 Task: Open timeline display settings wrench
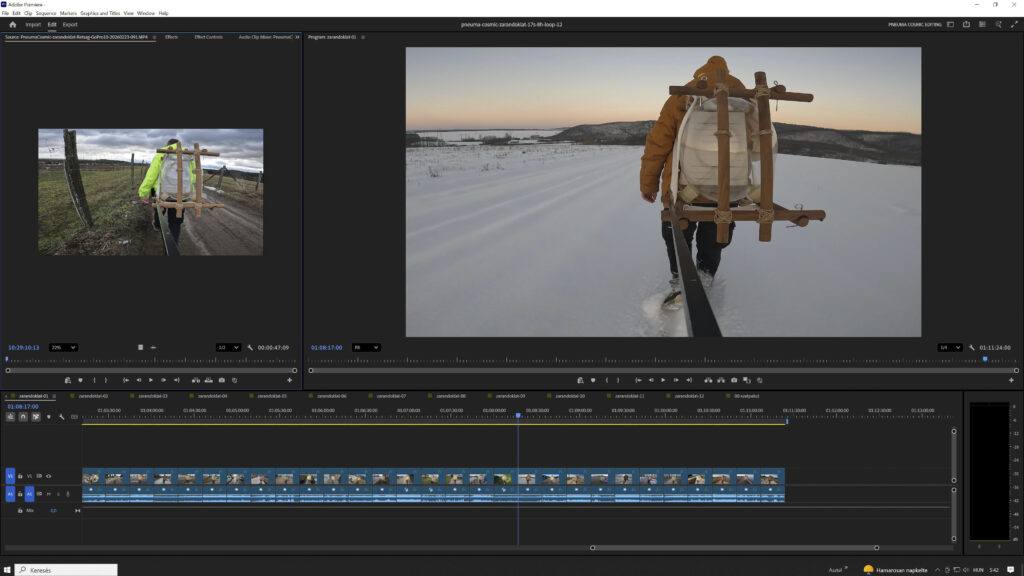tap(61, 417)
